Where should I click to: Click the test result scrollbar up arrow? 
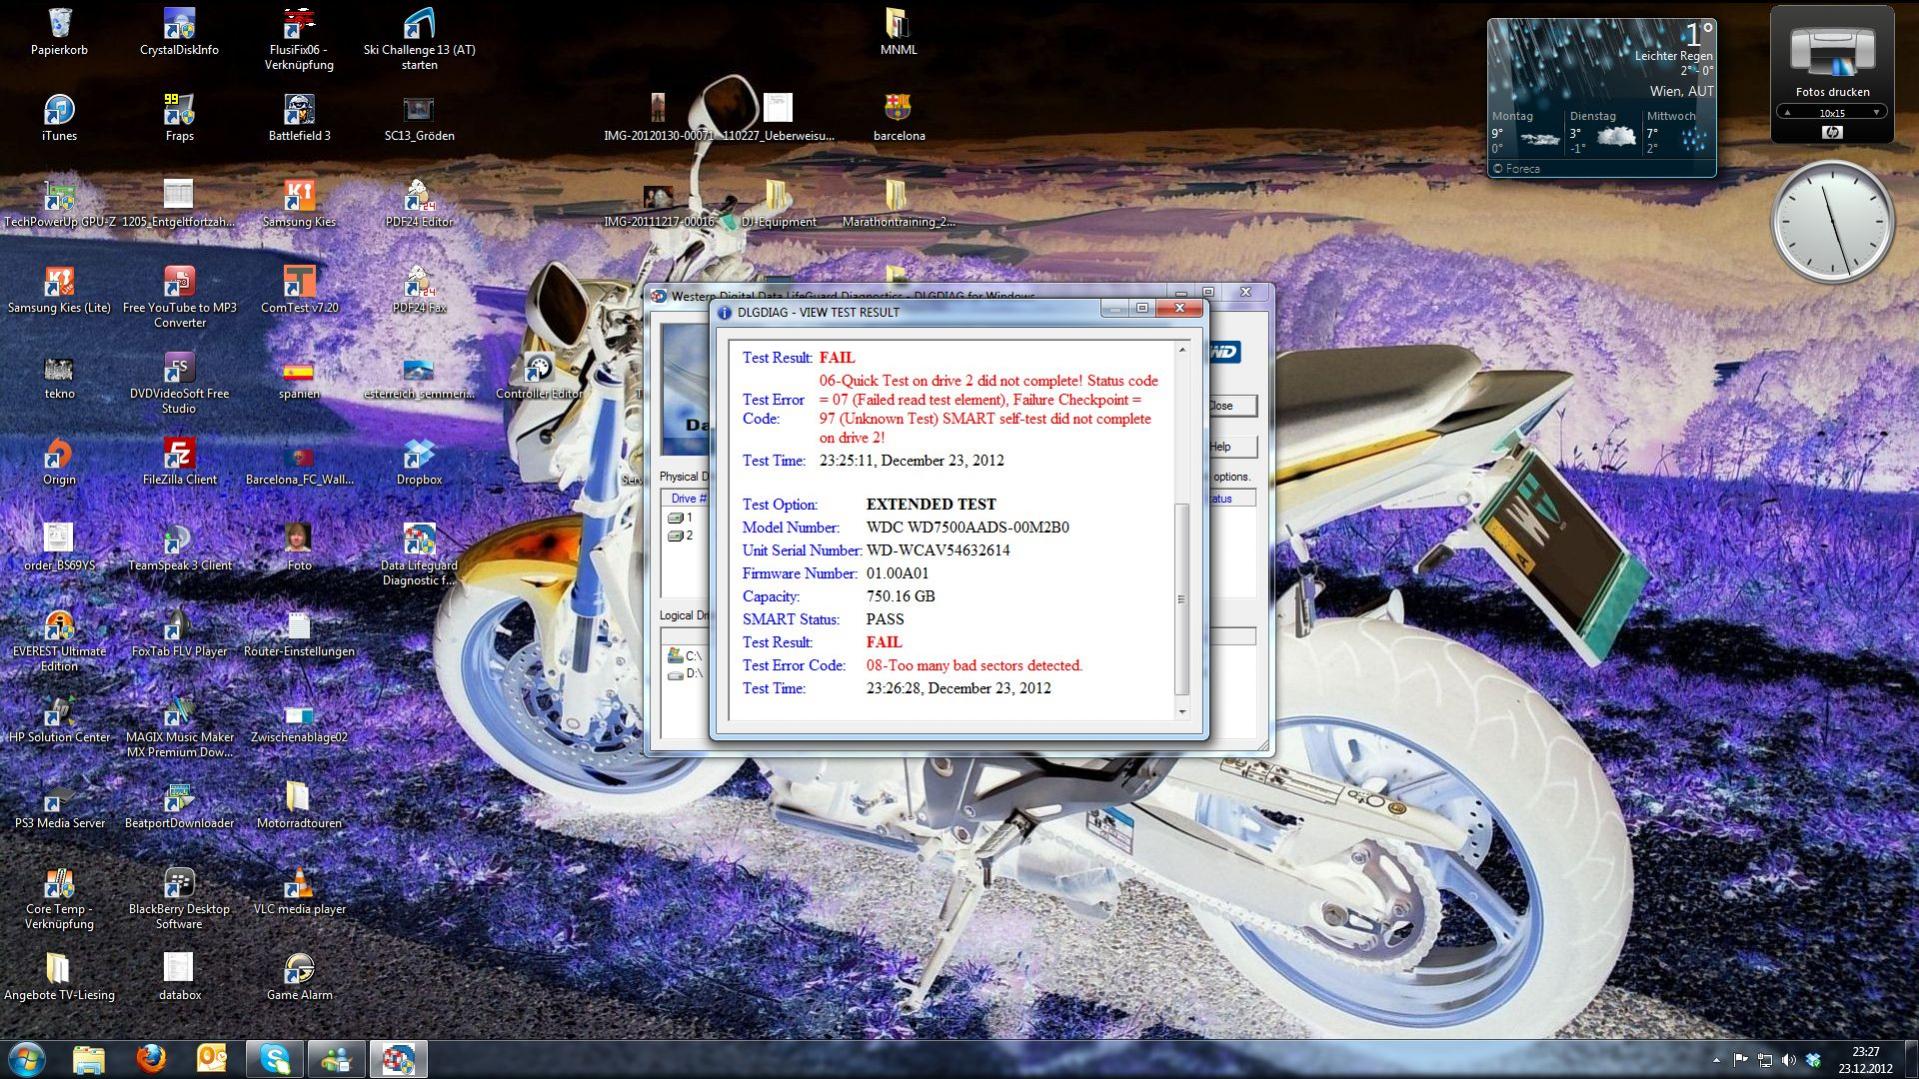pos(1182,350)
